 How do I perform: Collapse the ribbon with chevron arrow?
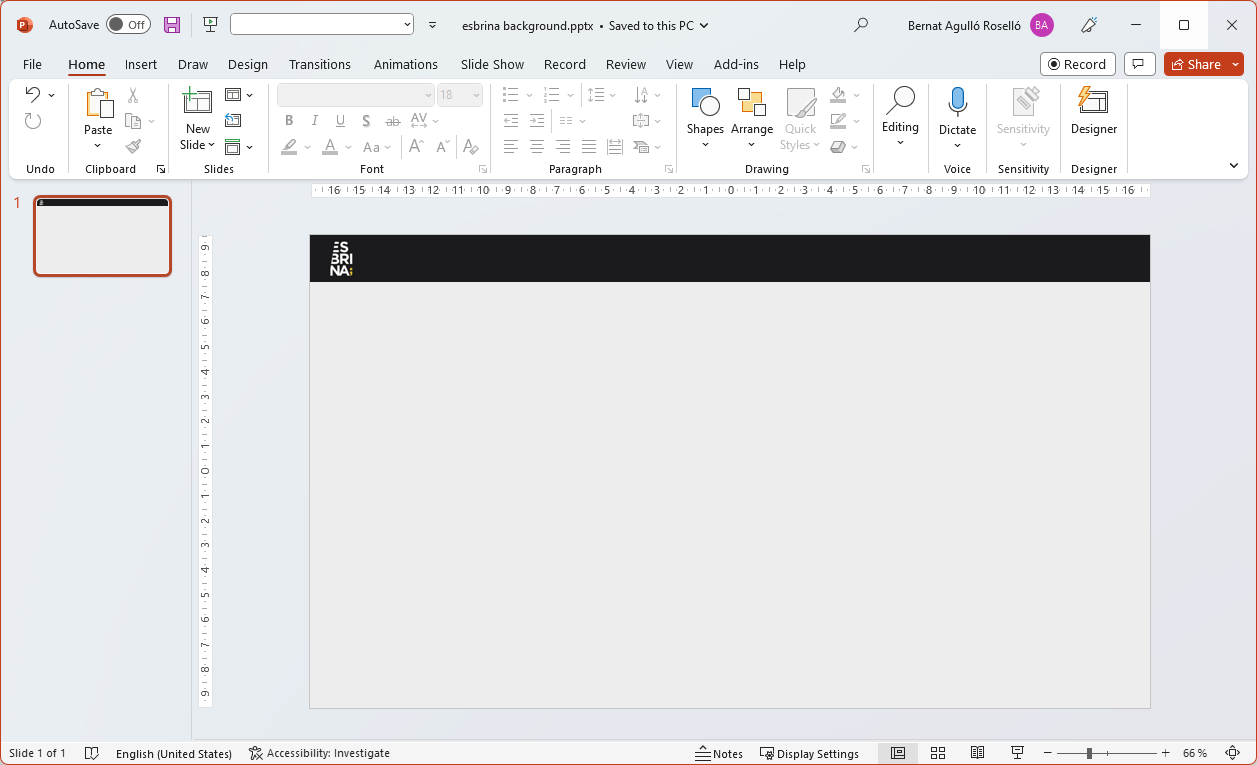1234,166
